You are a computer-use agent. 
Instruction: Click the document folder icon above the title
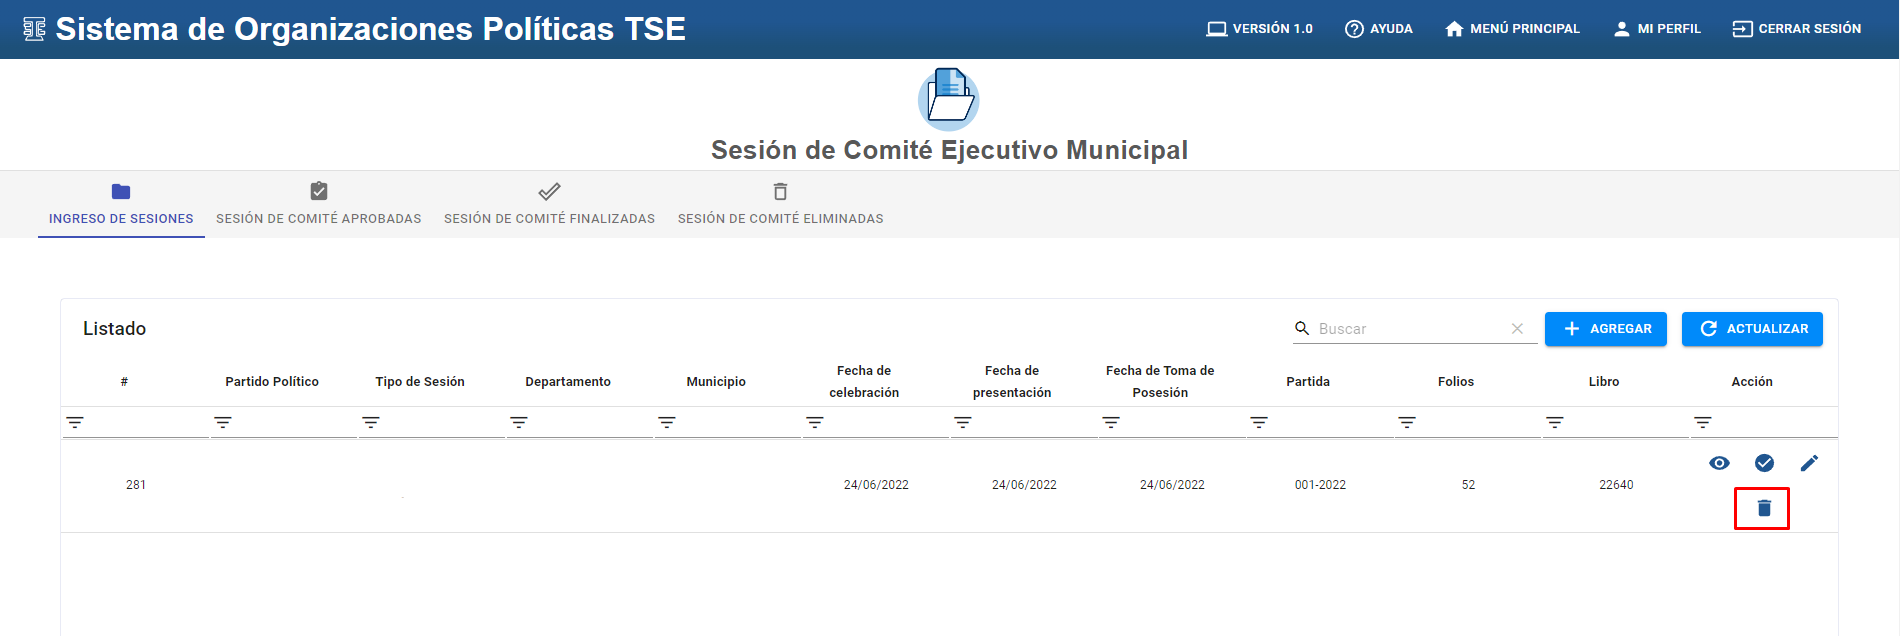pos(948,98)
